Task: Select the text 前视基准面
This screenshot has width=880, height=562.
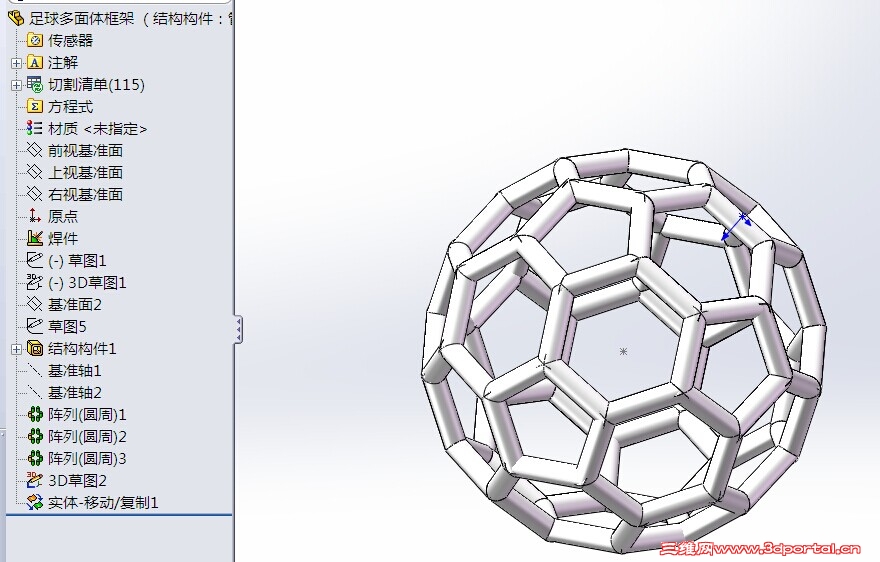Action: (x=85, y=150)
